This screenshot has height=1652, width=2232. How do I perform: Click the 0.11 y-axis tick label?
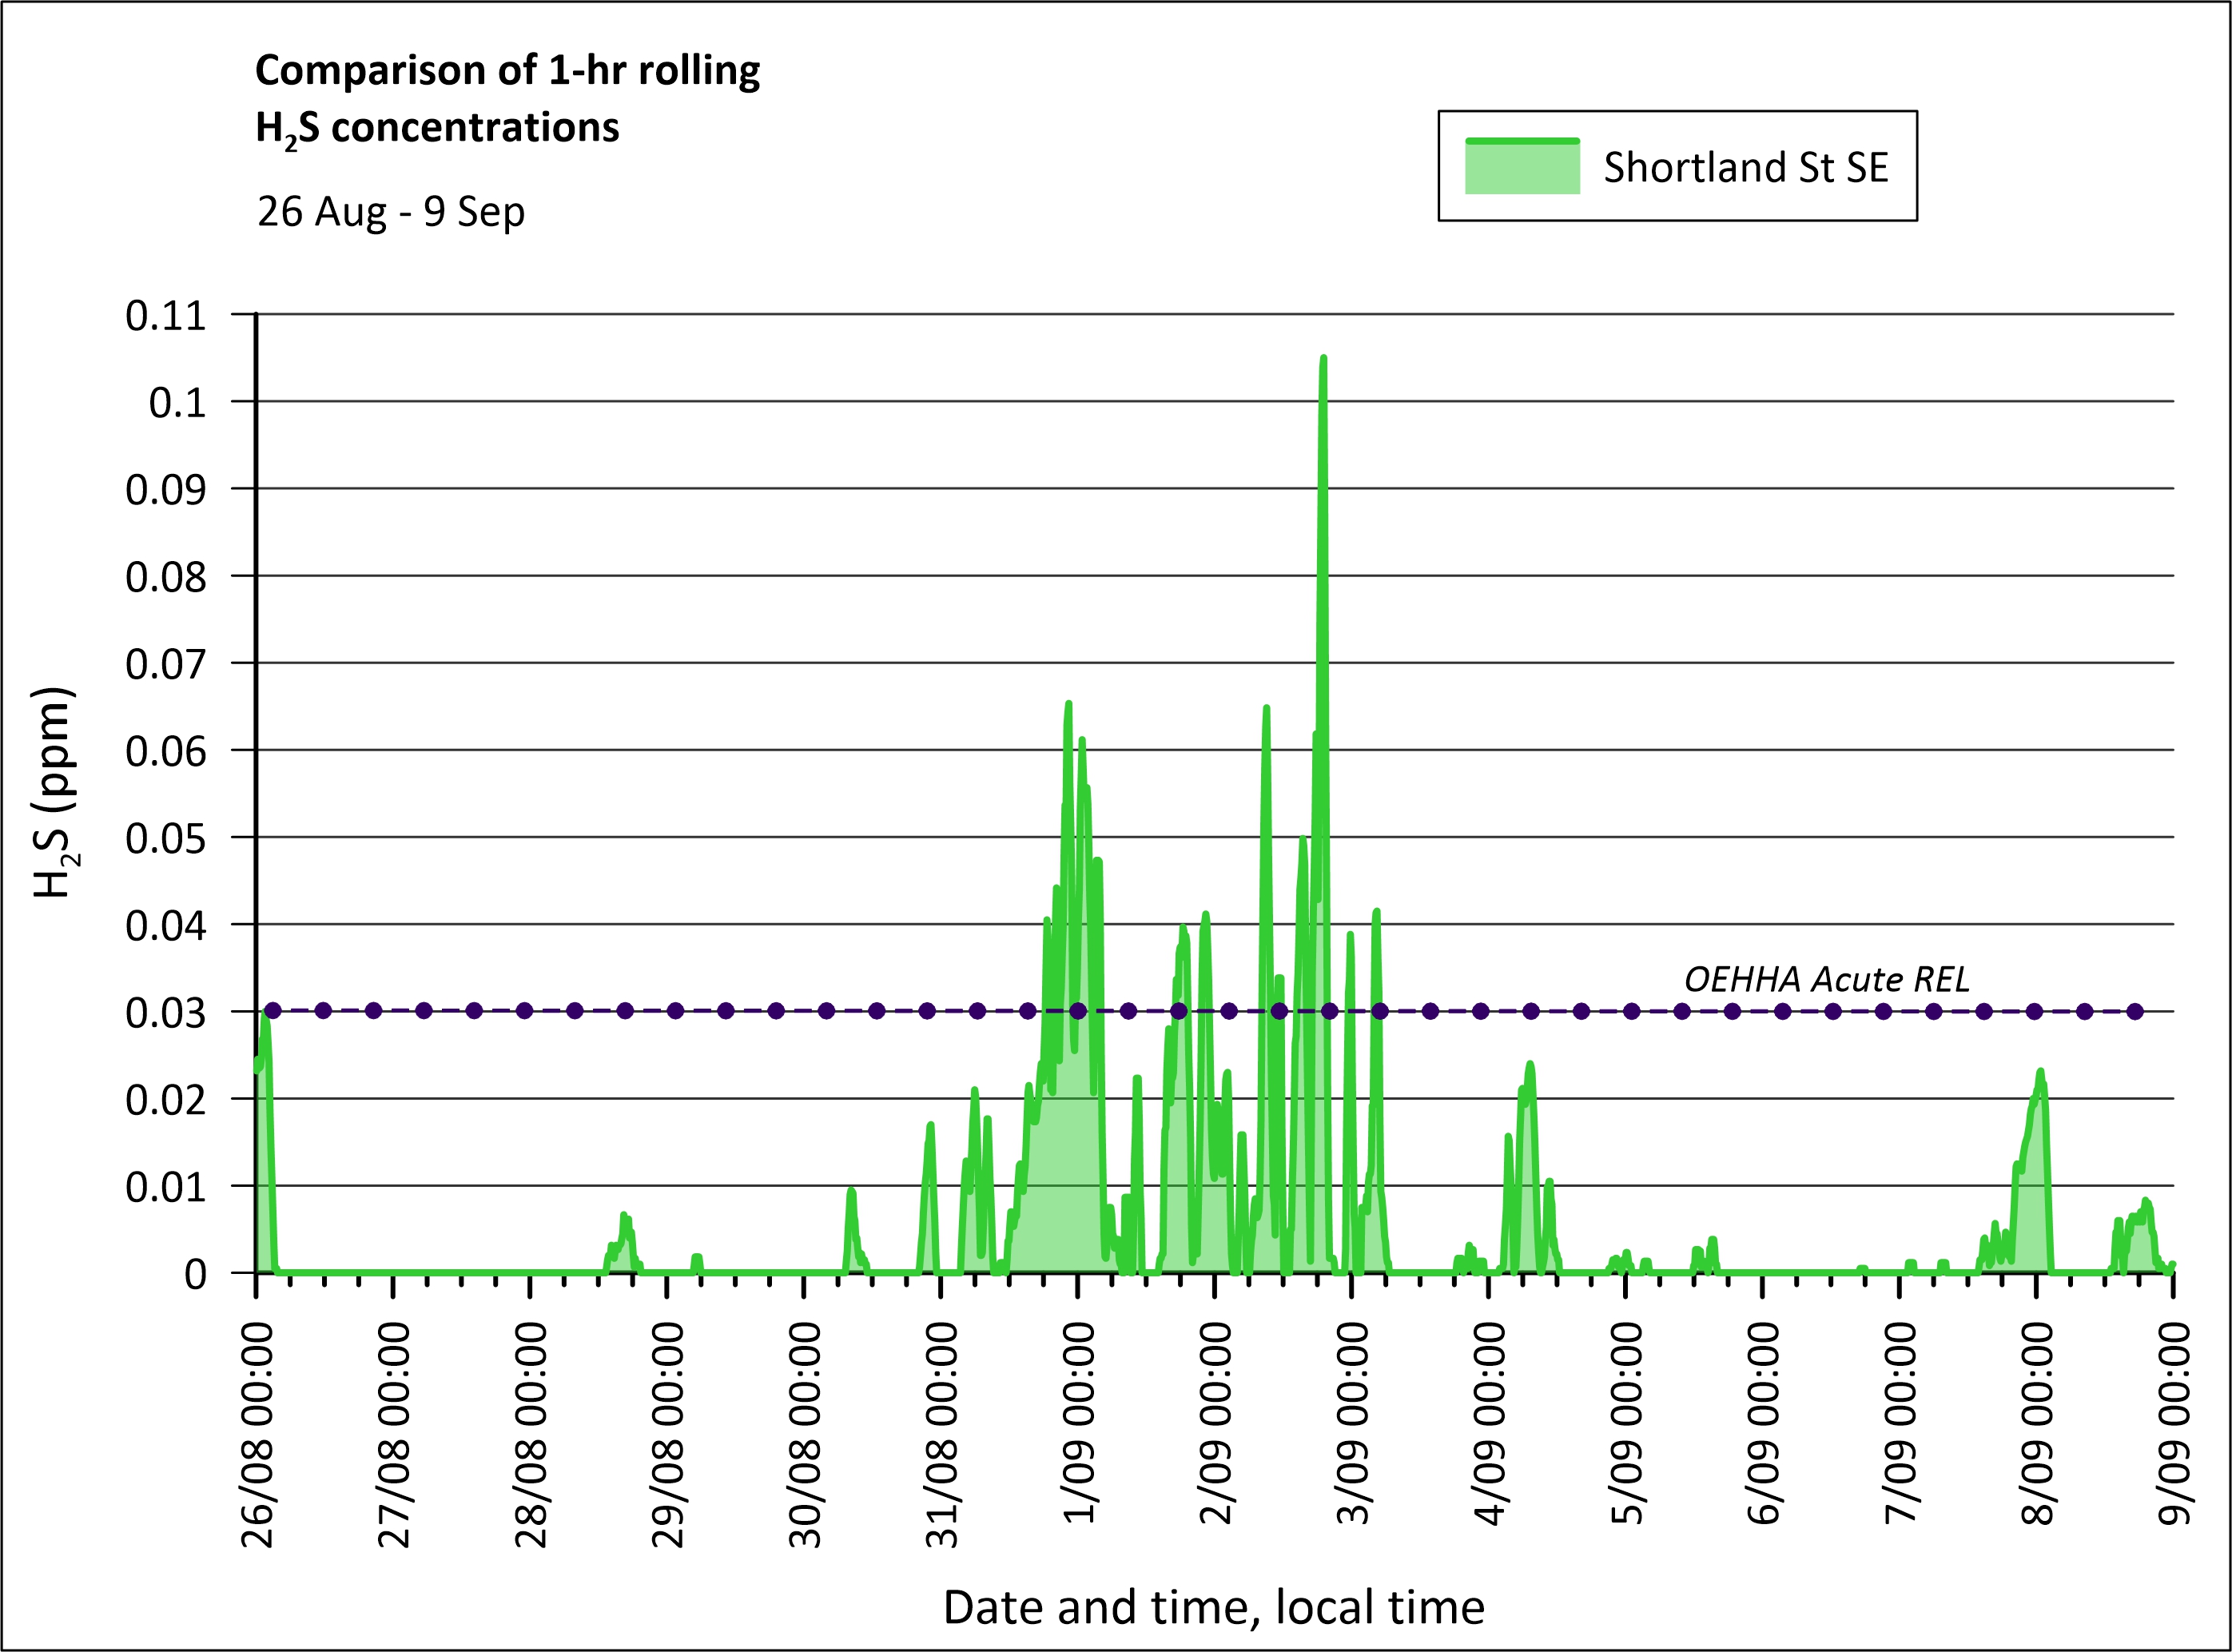(165, 316)
